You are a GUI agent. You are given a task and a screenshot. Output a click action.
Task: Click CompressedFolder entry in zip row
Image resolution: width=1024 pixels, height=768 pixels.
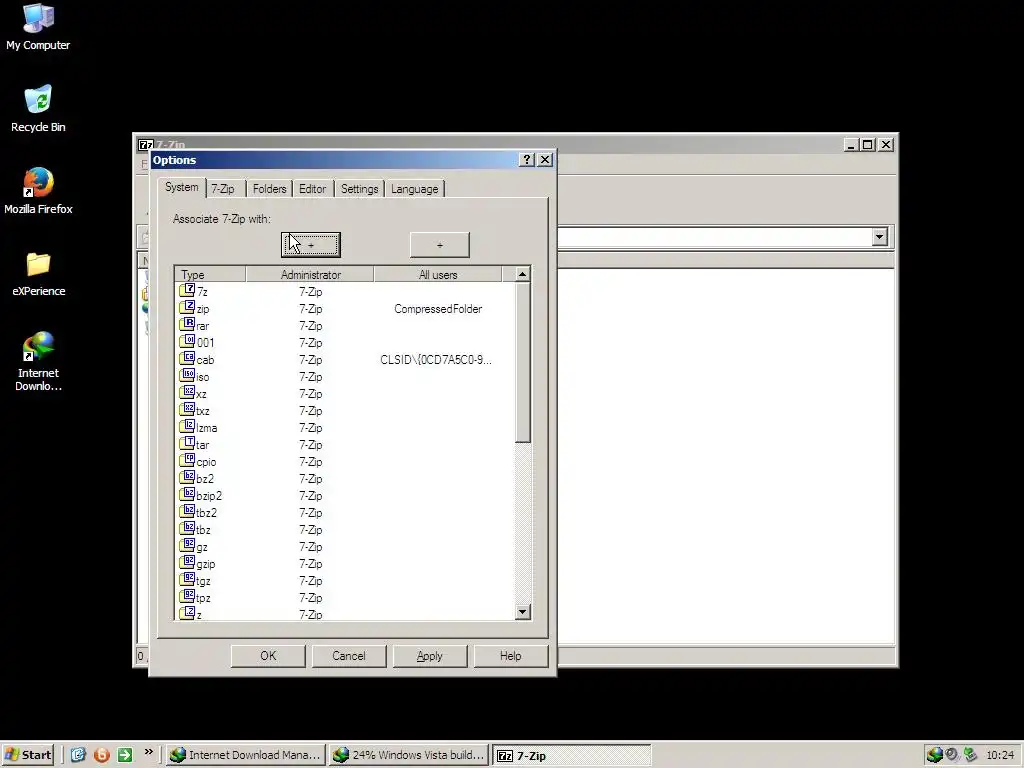[x=438, y=309]
